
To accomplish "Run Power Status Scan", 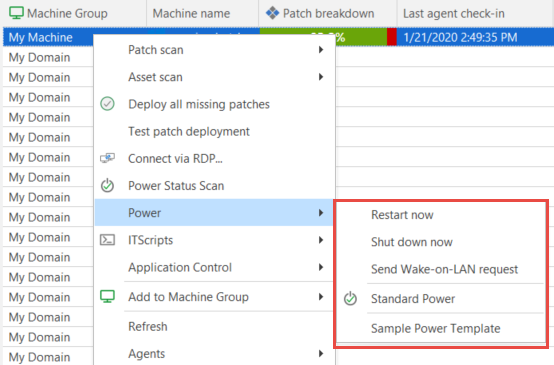I will 214,186.
